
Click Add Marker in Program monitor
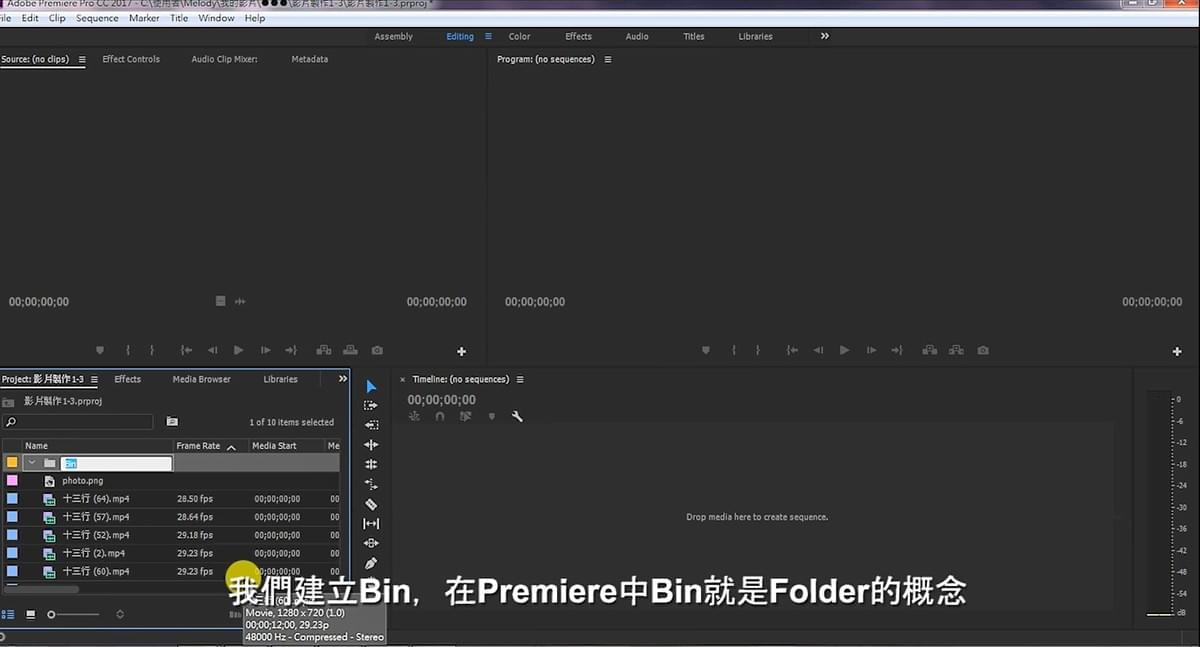tap(706, 350)
